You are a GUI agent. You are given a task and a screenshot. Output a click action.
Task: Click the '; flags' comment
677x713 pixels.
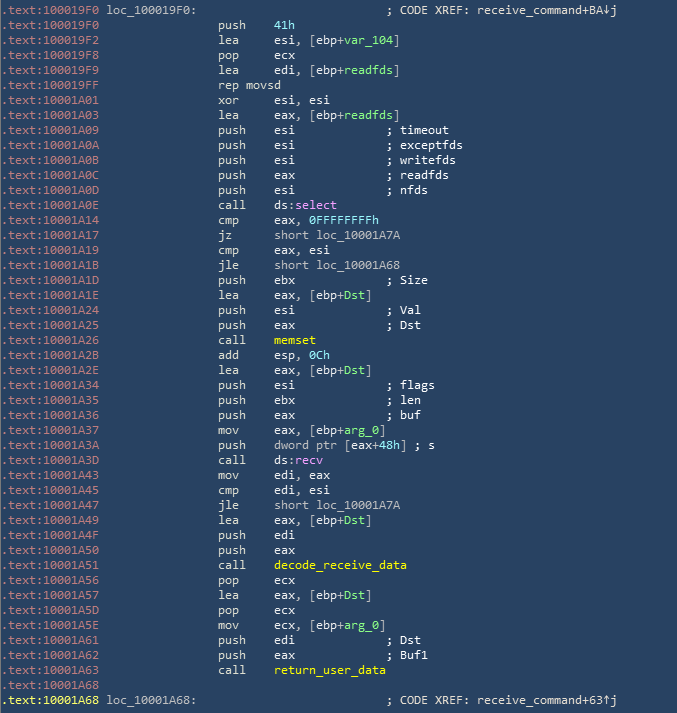(x=411, y=385)
